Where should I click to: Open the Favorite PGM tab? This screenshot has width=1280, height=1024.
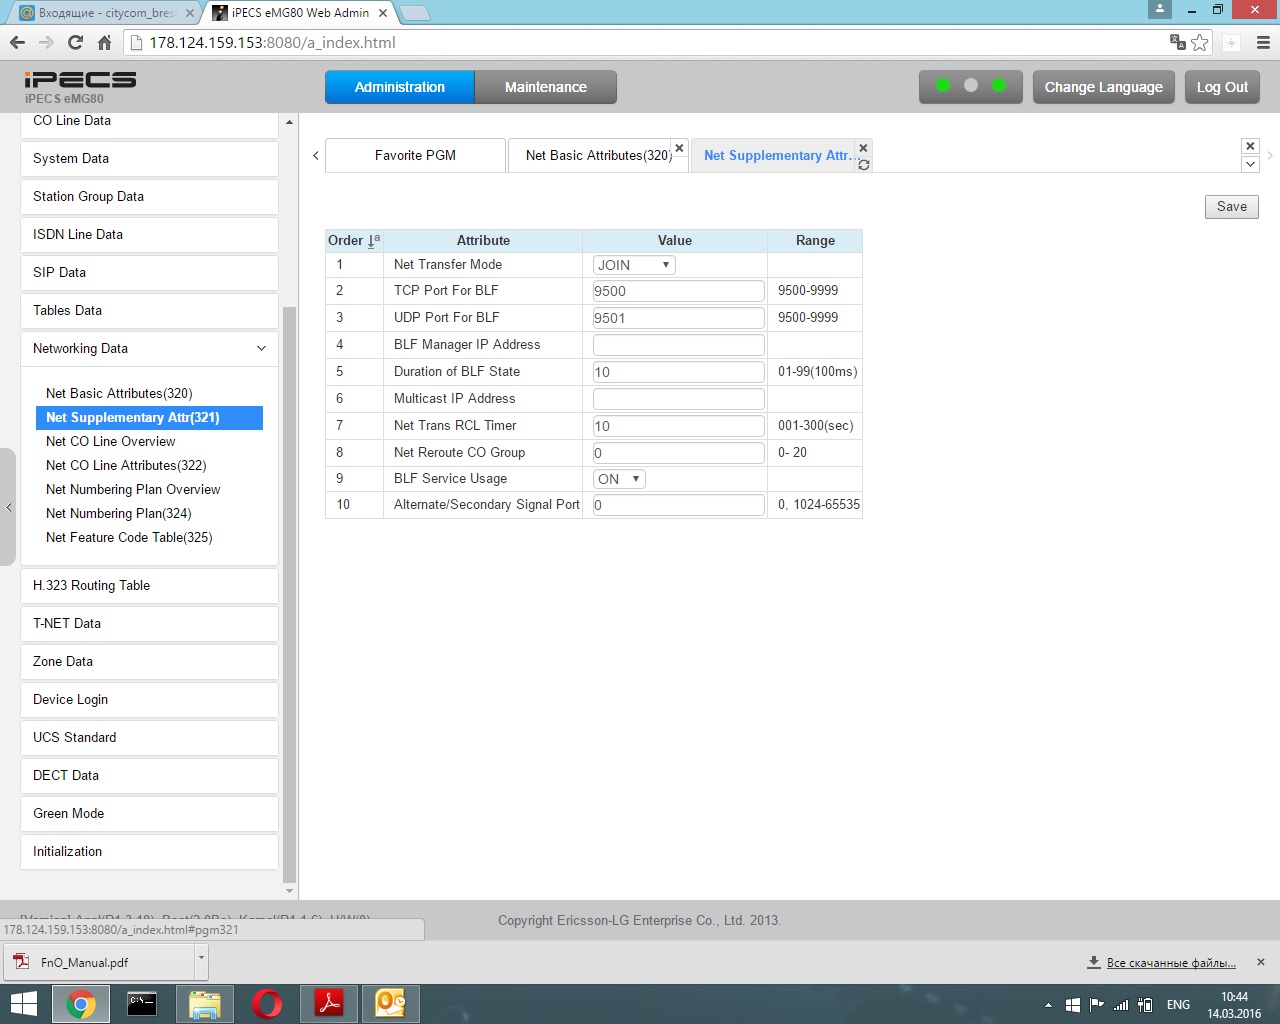tap(415, 155)
